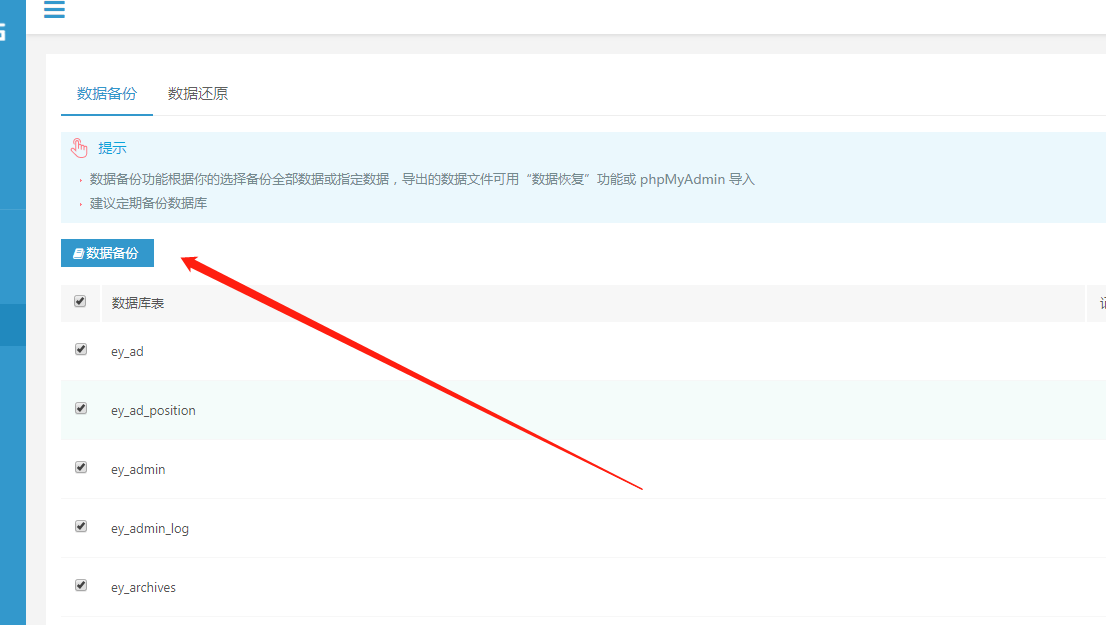Click the 建议定期备份数据库 hint line

(148, 204)
